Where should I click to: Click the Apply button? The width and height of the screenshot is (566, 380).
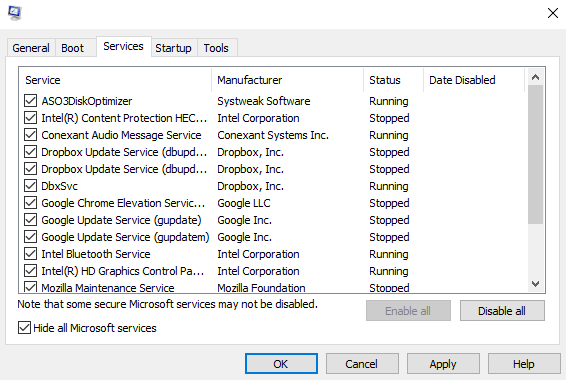(x=443, y=363)
